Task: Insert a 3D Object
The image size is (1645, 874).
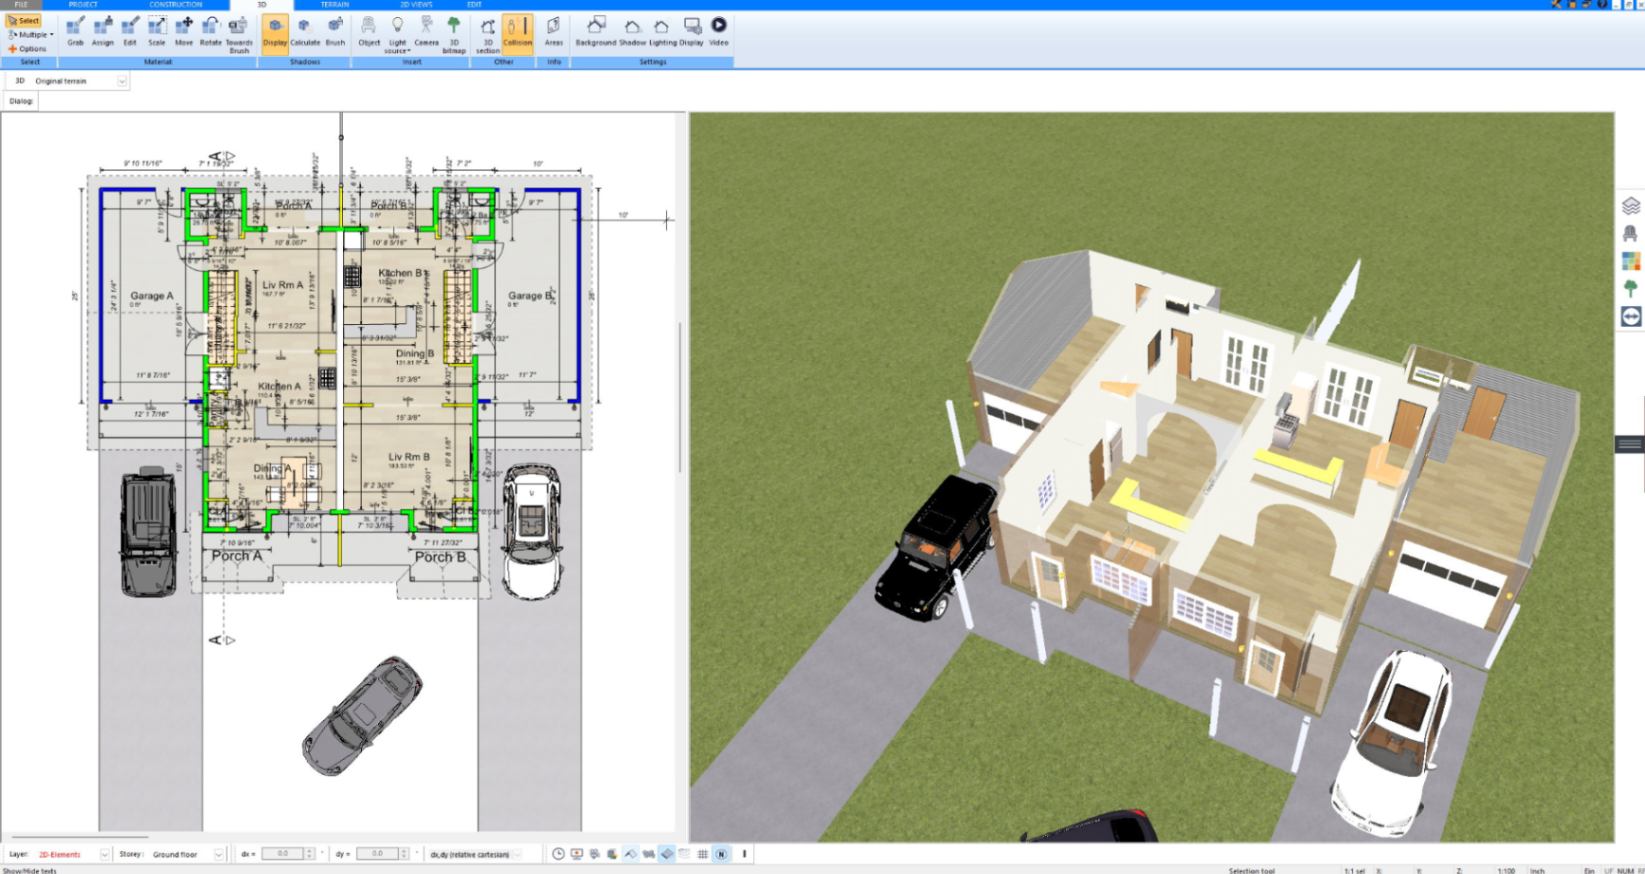Action: tap(369, 32)
